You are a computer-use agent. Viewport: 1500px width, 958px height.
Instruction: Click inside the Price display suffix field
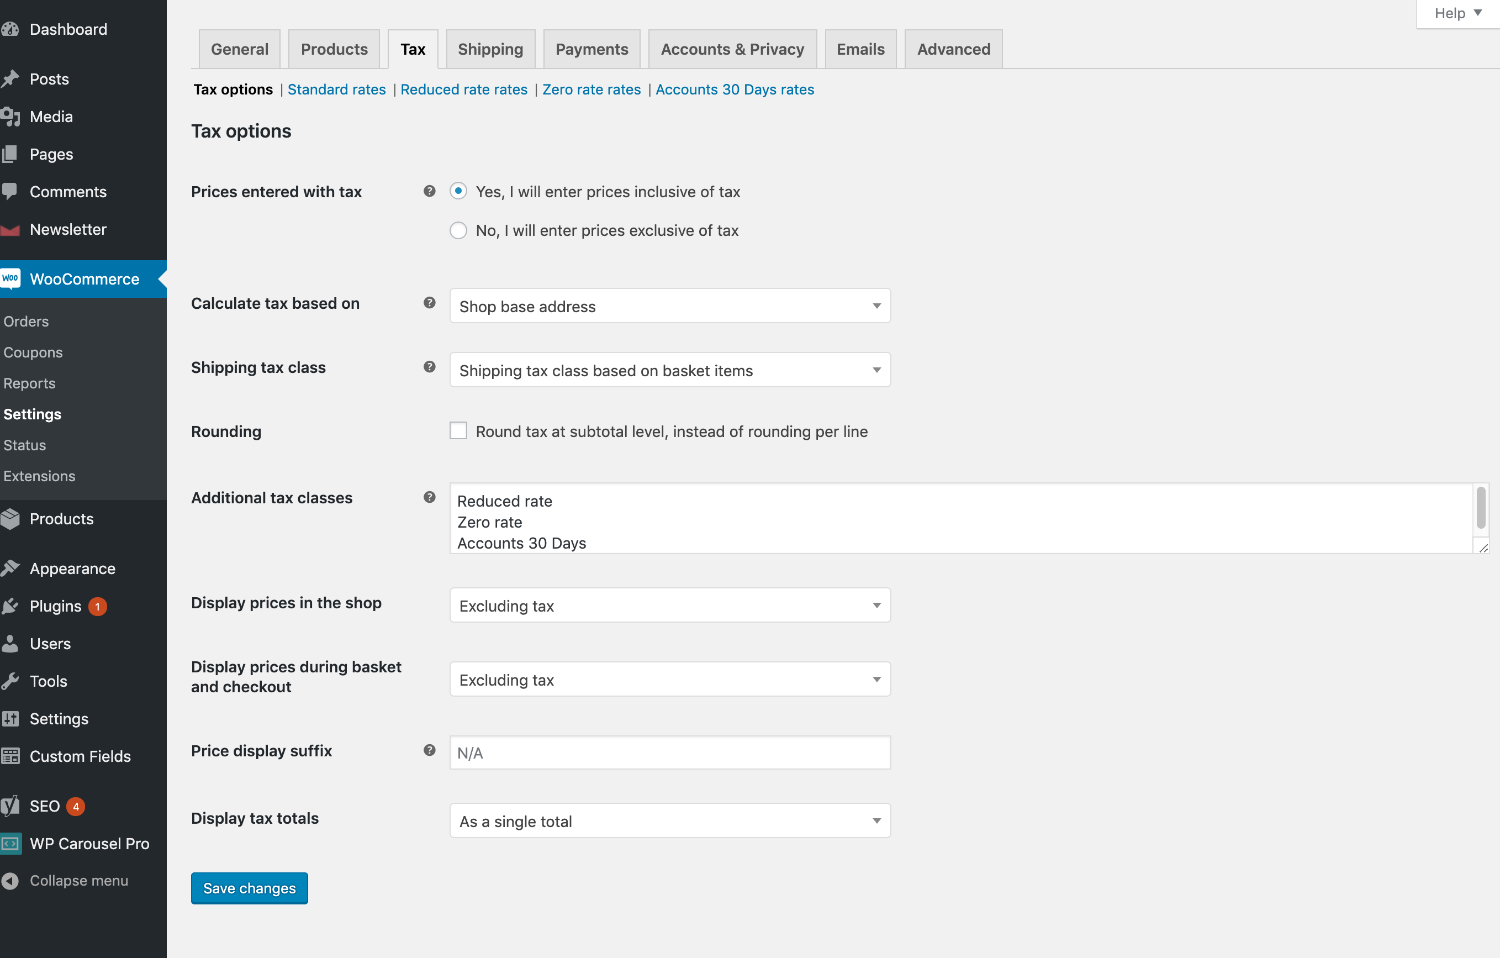click(669, 752)
